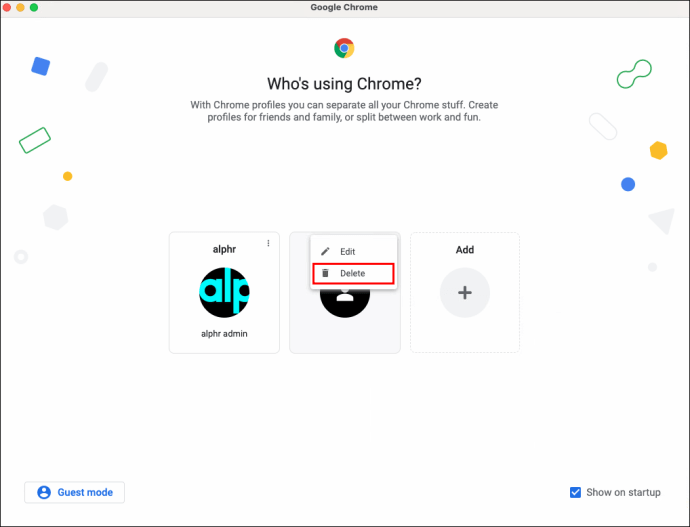Click the "alphr" profile name
This screenshot has height=527, width=690.
point(224,249)
